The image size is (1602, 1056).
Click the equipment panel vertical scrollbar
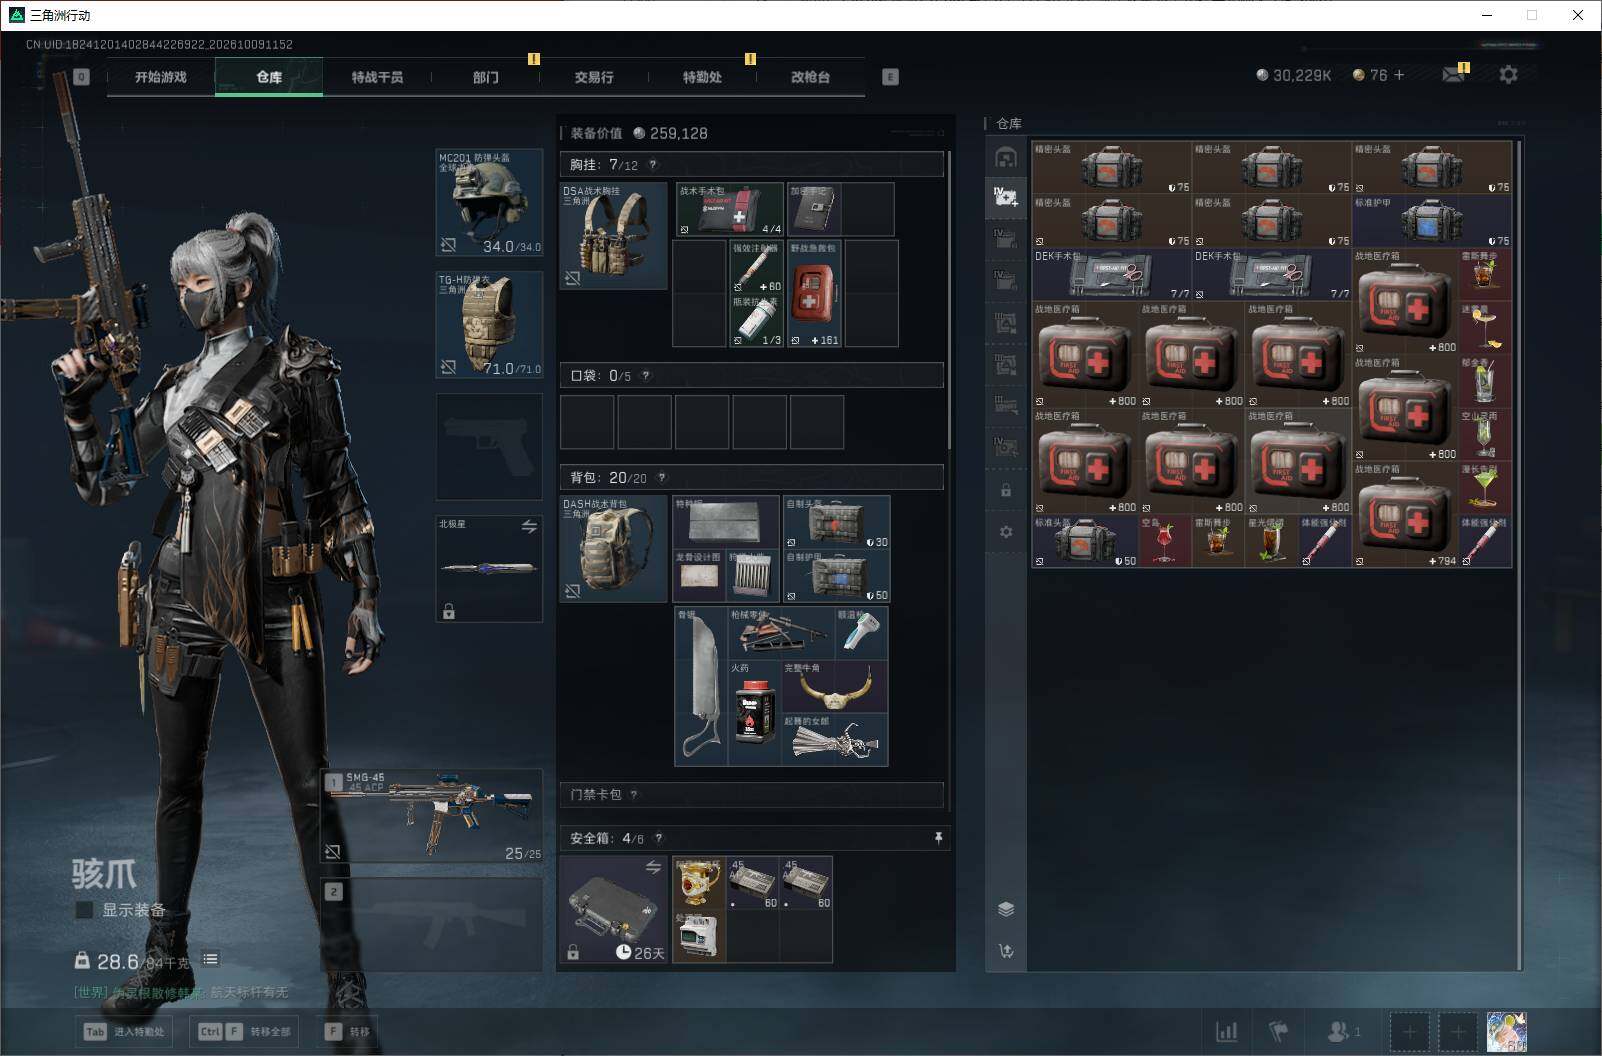[948, 300]
